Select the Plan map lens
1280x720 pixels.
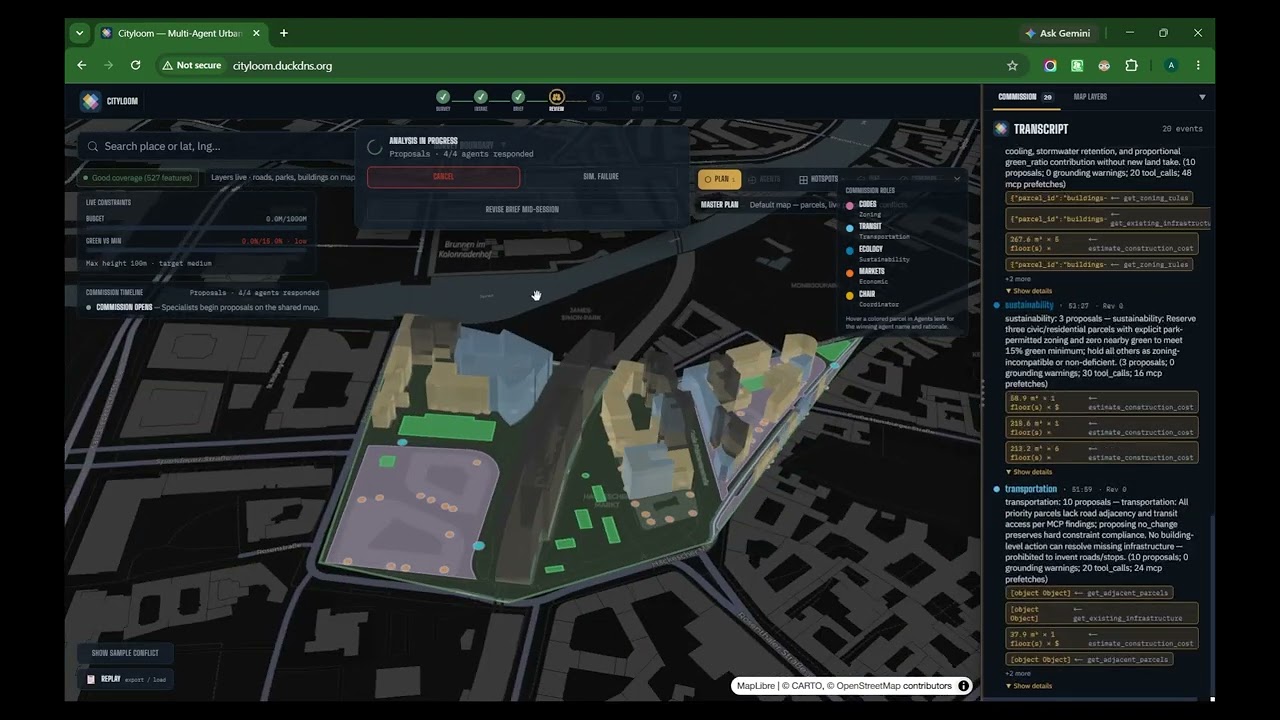(719, 179)
